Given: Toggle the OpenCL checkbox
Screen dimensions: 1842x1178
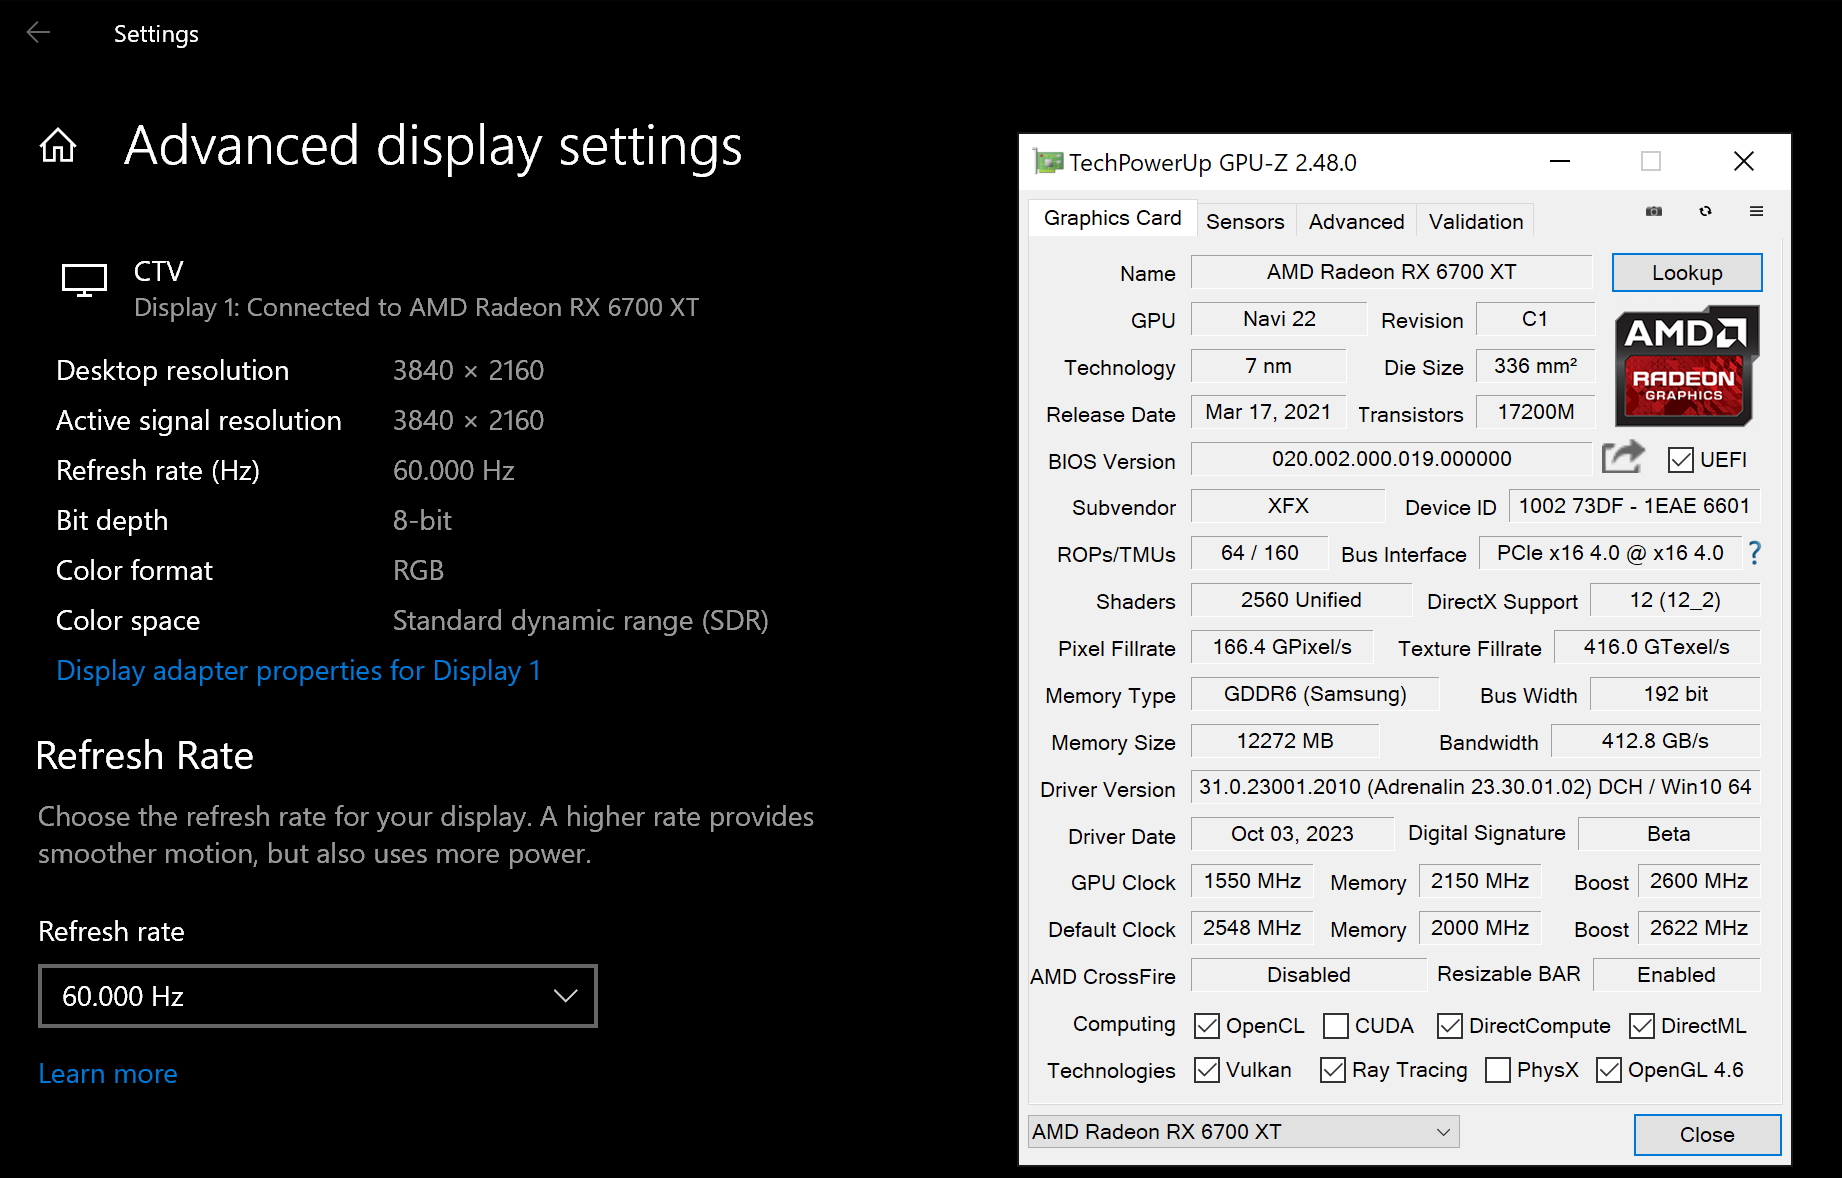Looking at the screenshot, I should click(x=1207, y=1026).
